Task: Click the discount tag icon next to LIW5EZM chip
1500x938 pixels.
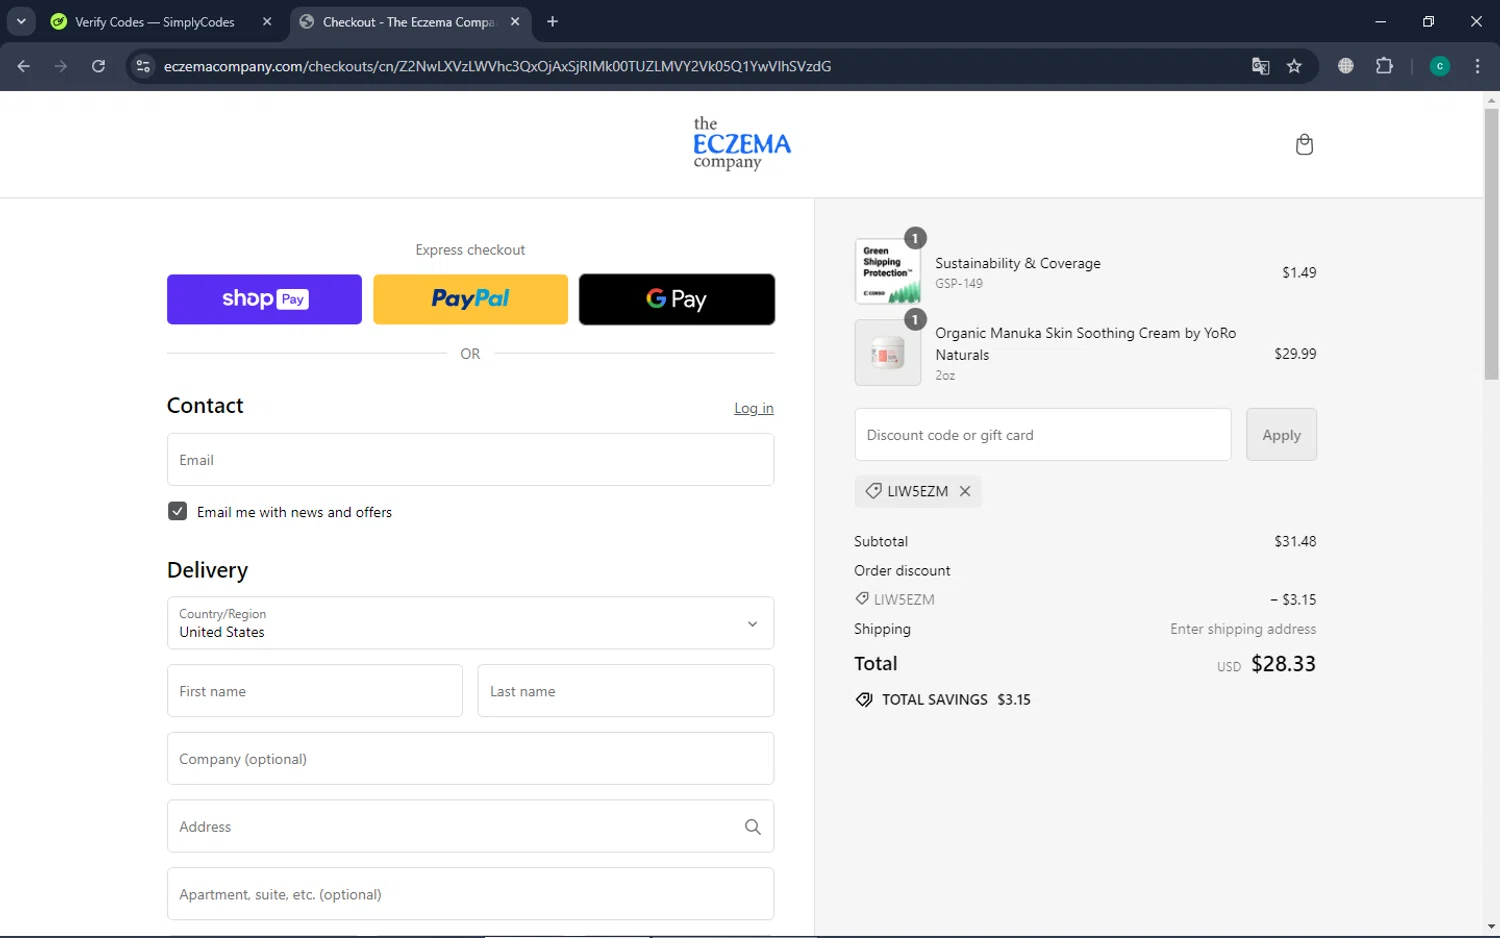Action: click(873, 491)
